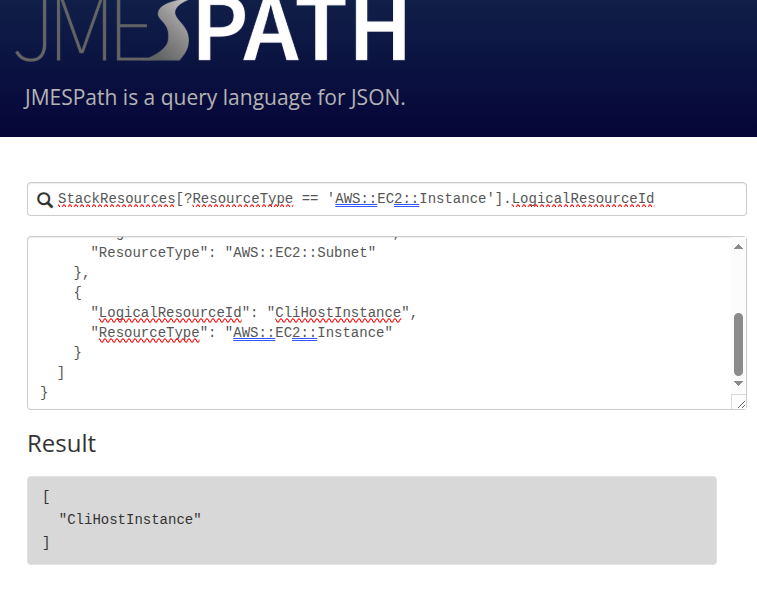
Task: Click 'LogicalResourceId' at end of query
Action: [x=583, y=199]
